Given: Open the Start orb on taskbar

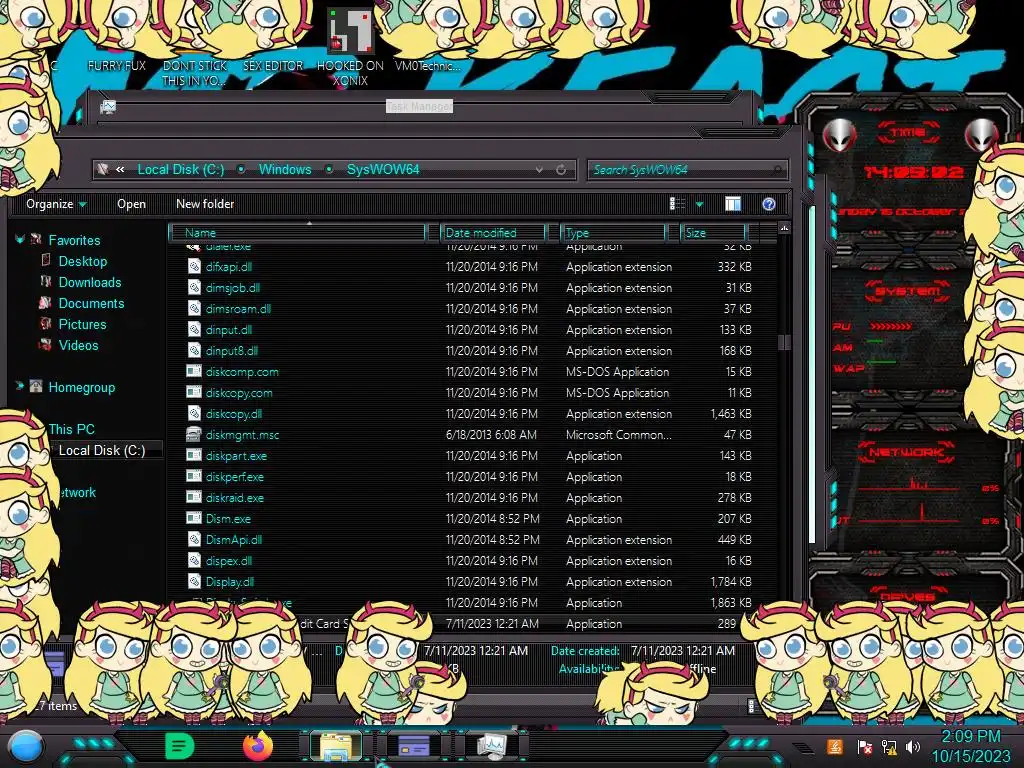Looking at the screenshot, I should pos(26,747).
